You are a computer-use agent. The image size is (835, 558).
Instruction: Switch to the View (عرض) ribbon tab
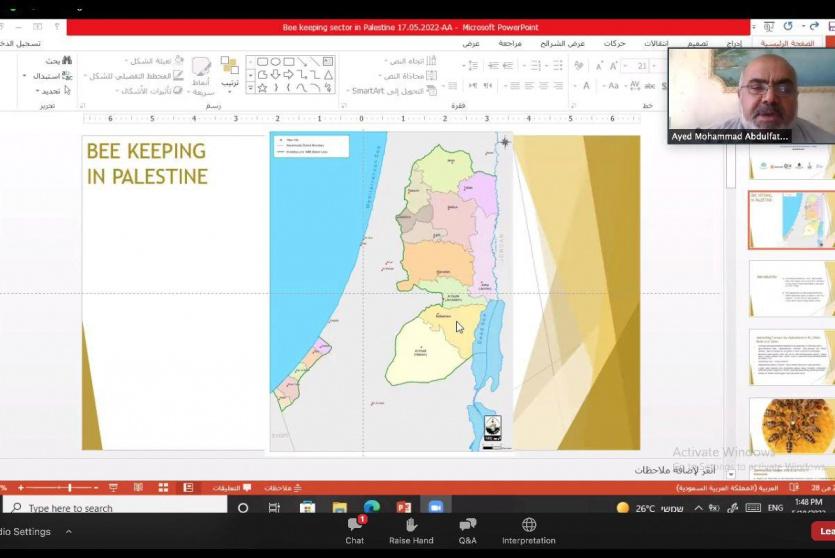pos(471,44)
